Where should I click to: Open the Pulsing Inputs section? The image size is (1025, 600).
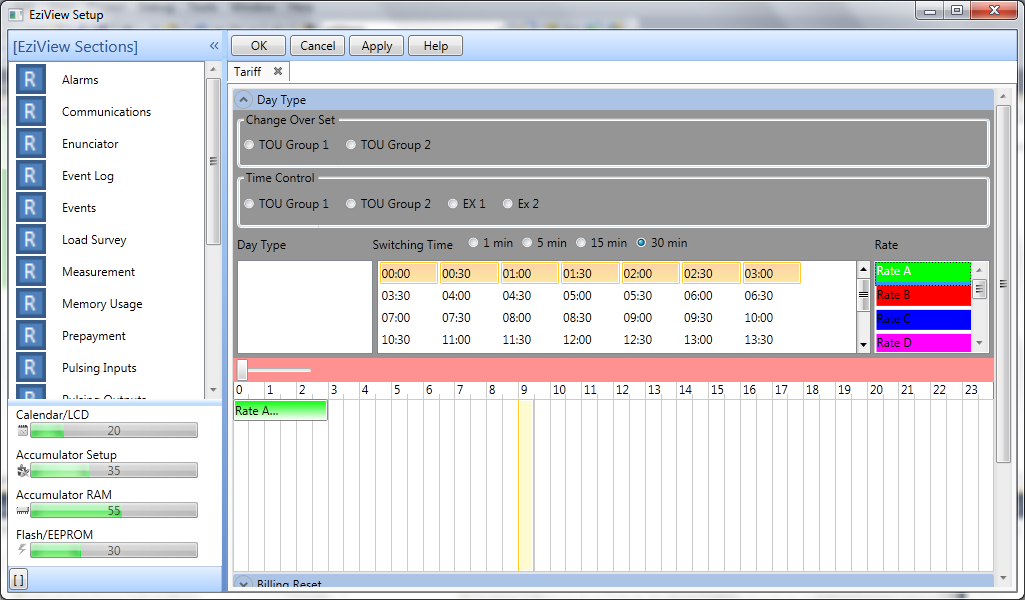click(x=99, y=368)
